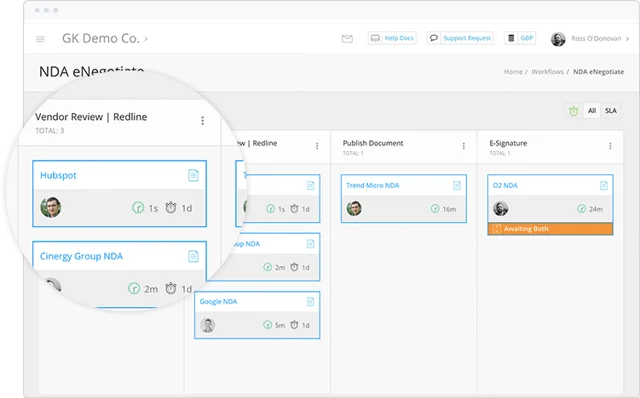The image size is (640, 398).
Task: Toggle the green alarm clock filter
Action: click(574, 111)
